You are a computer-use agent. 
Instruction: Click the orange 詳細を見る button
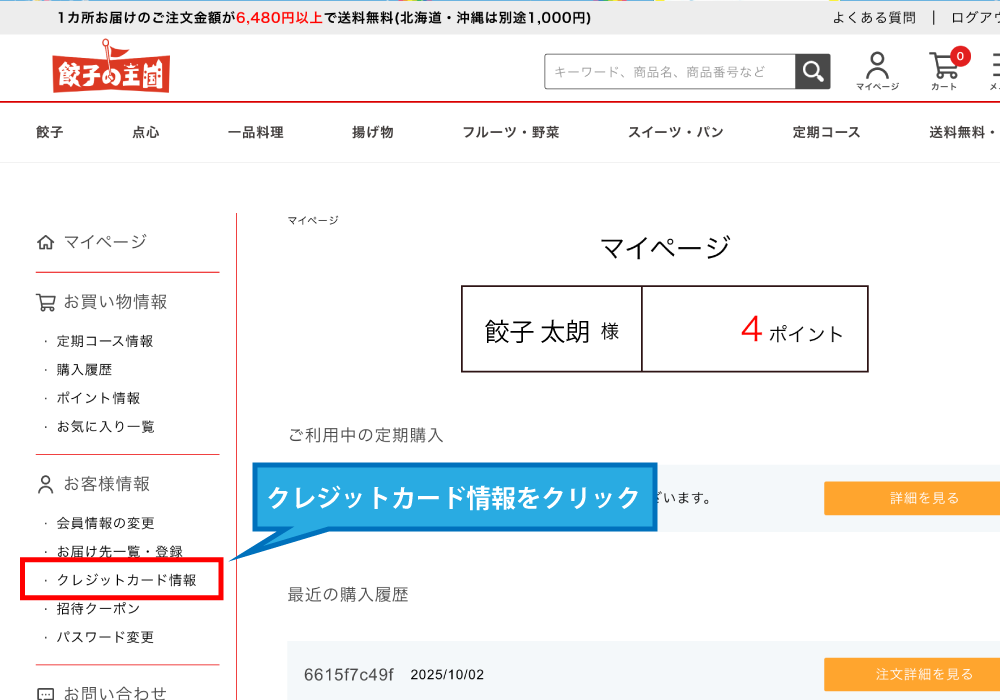[x=911, y=498]
